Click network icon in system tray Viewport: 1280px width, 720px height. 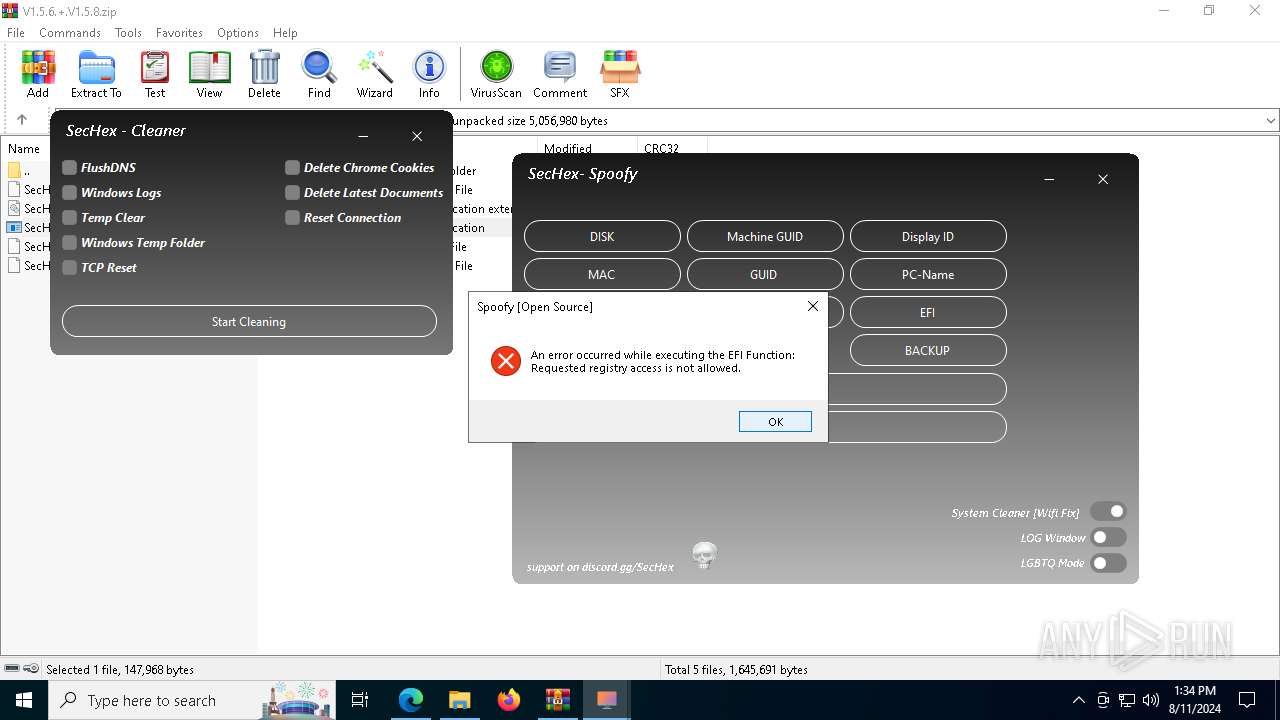1127,700
